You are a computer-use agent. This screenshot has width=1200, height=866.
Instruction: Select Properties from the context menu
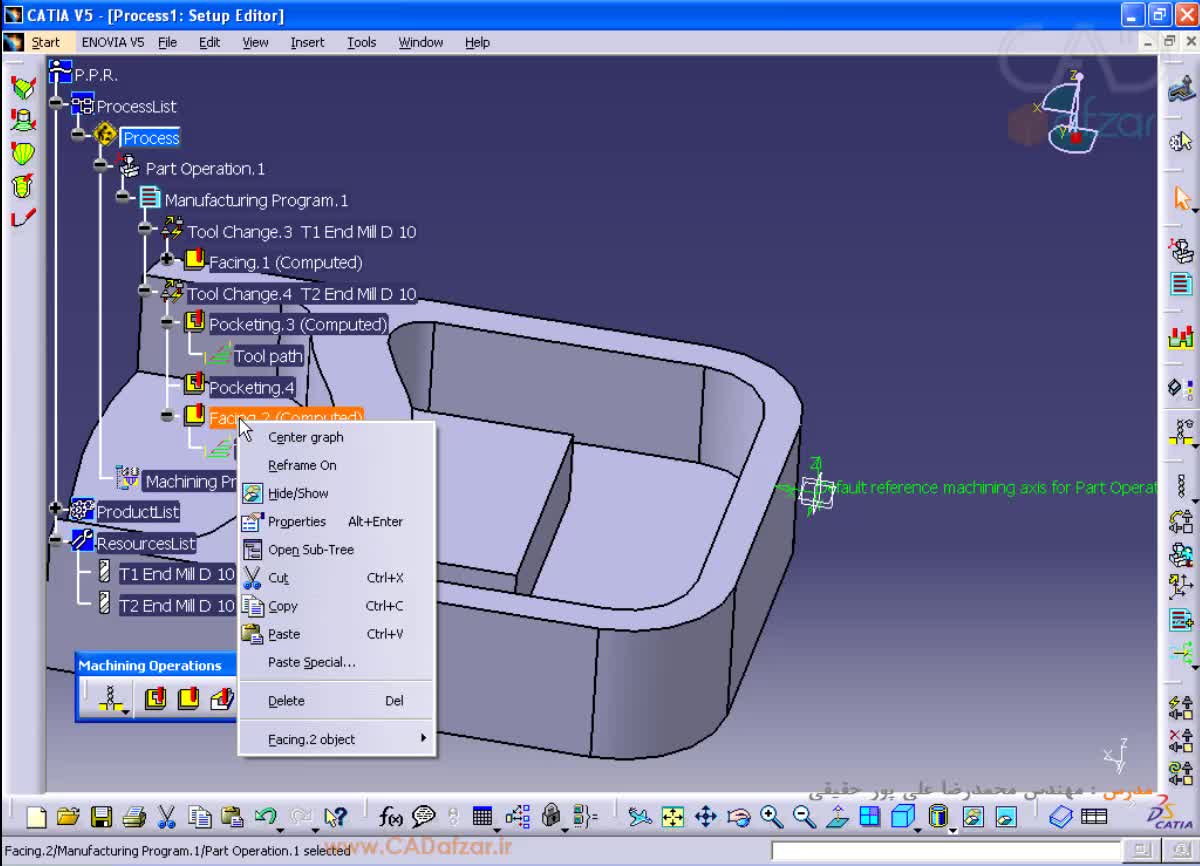click(296, 521)
